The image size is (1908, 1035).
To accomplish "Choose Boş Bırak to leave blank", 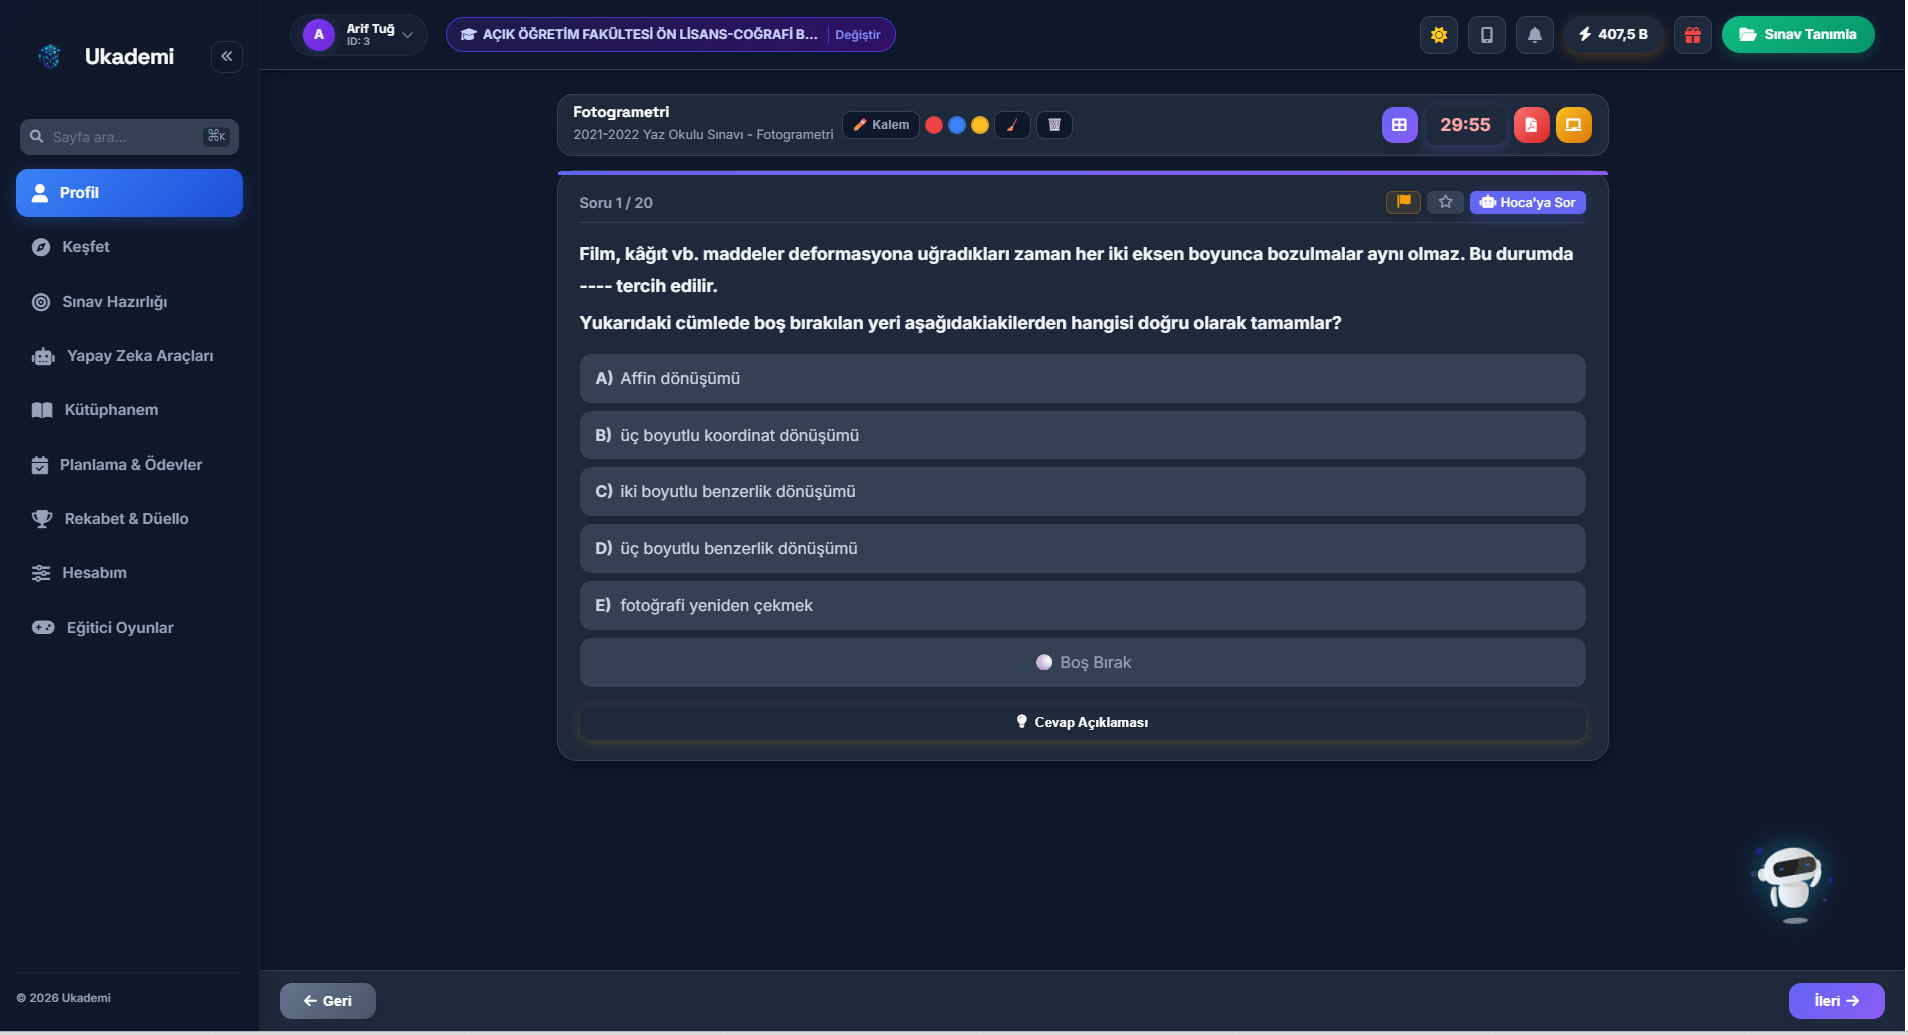I will point(1082,663).
